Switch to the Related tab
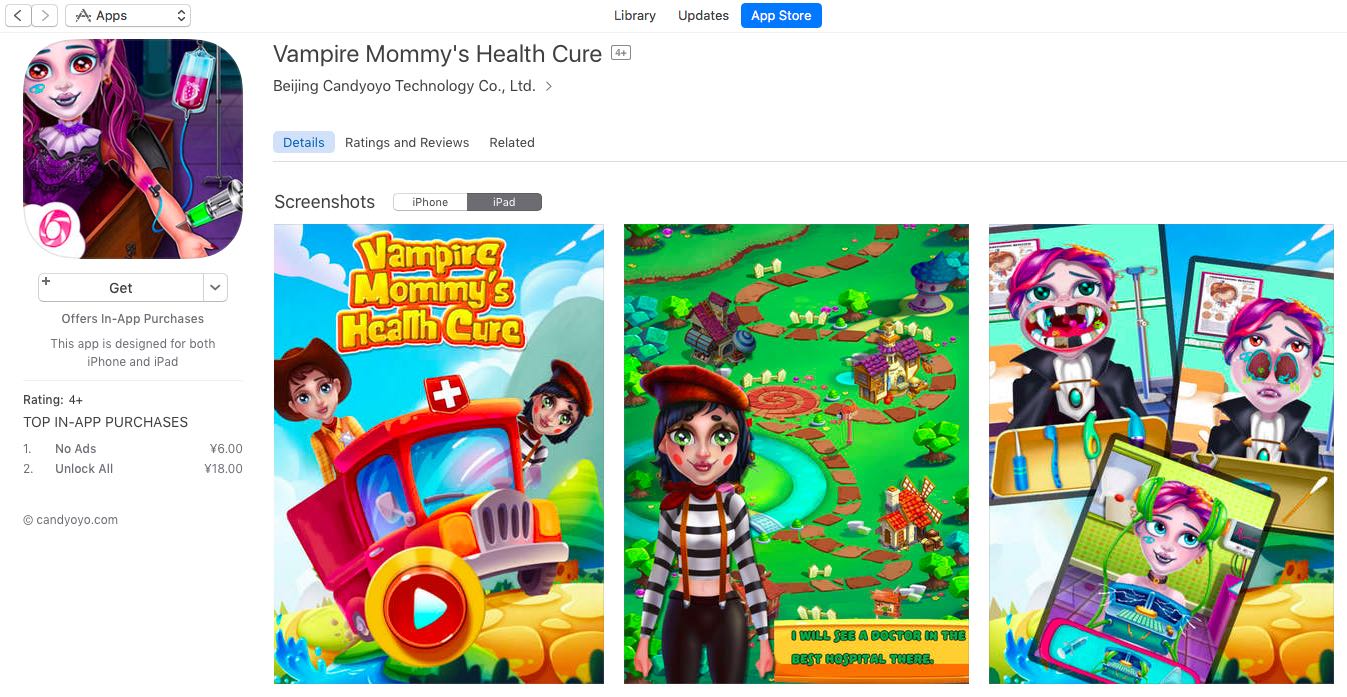1347x697 pixels. point(512,142)
